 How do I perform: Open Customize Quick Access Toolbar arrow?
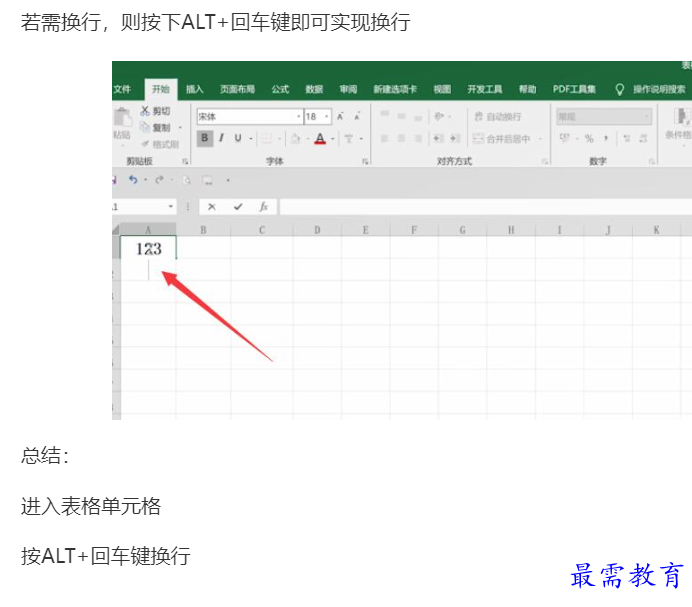pos(228,180)
